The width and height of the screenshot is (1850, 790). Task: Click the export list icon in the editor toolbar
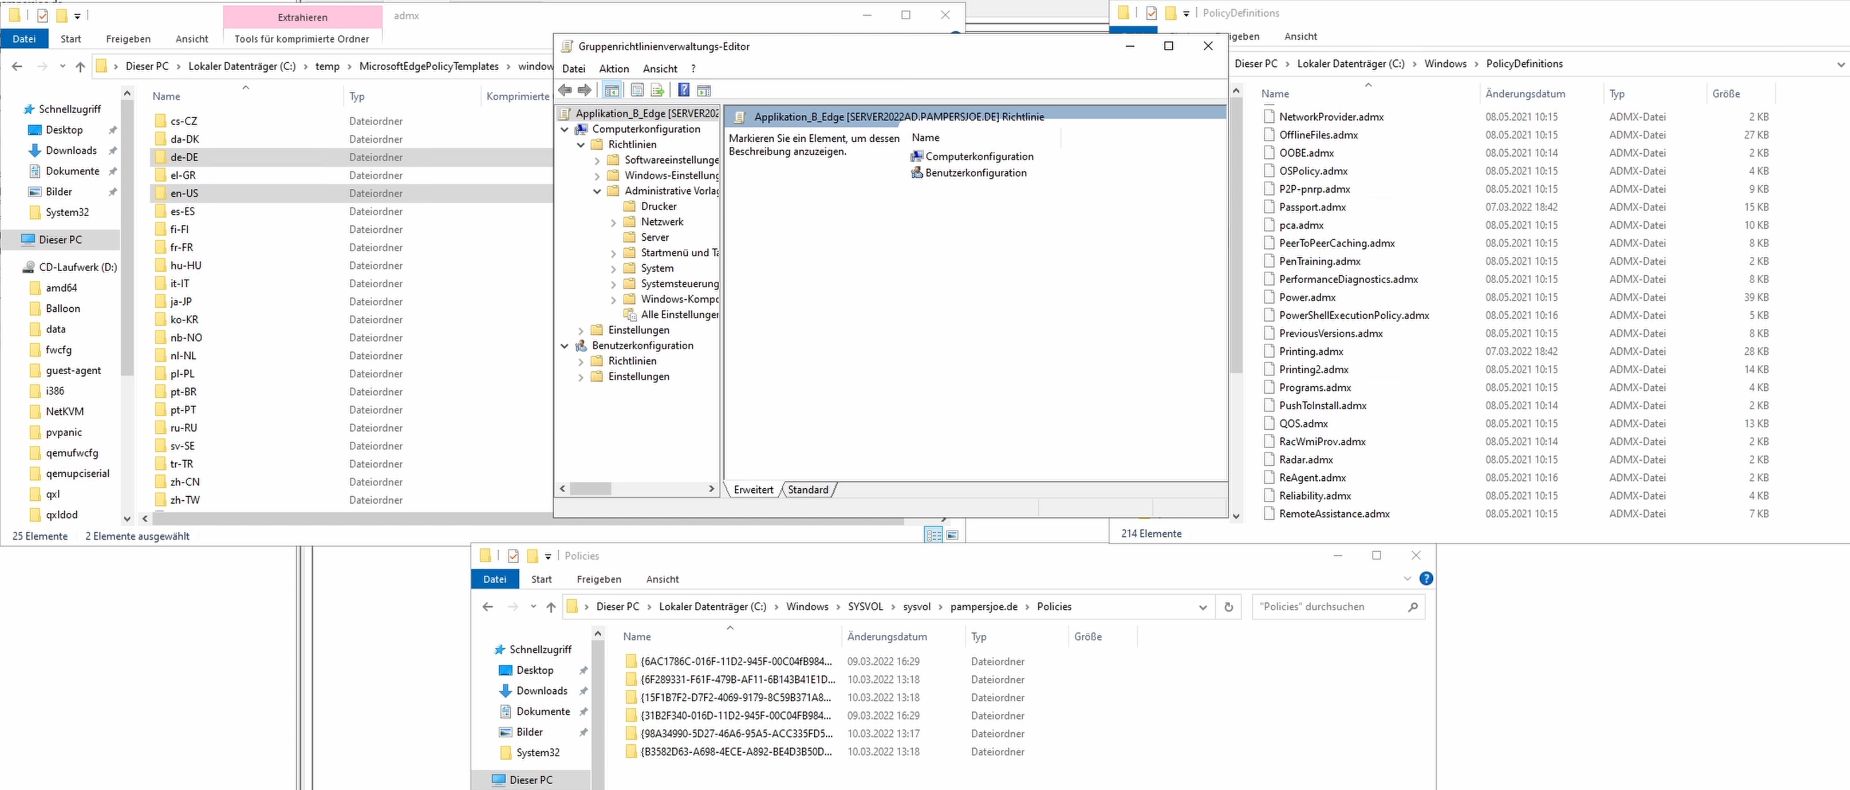657,90
